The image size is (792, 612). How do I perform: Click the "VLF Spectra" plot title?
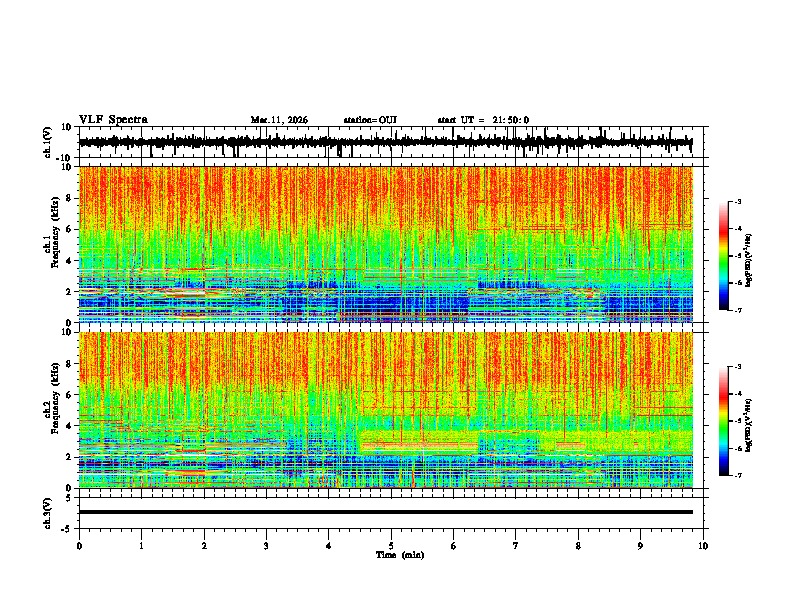pos(113,120)
